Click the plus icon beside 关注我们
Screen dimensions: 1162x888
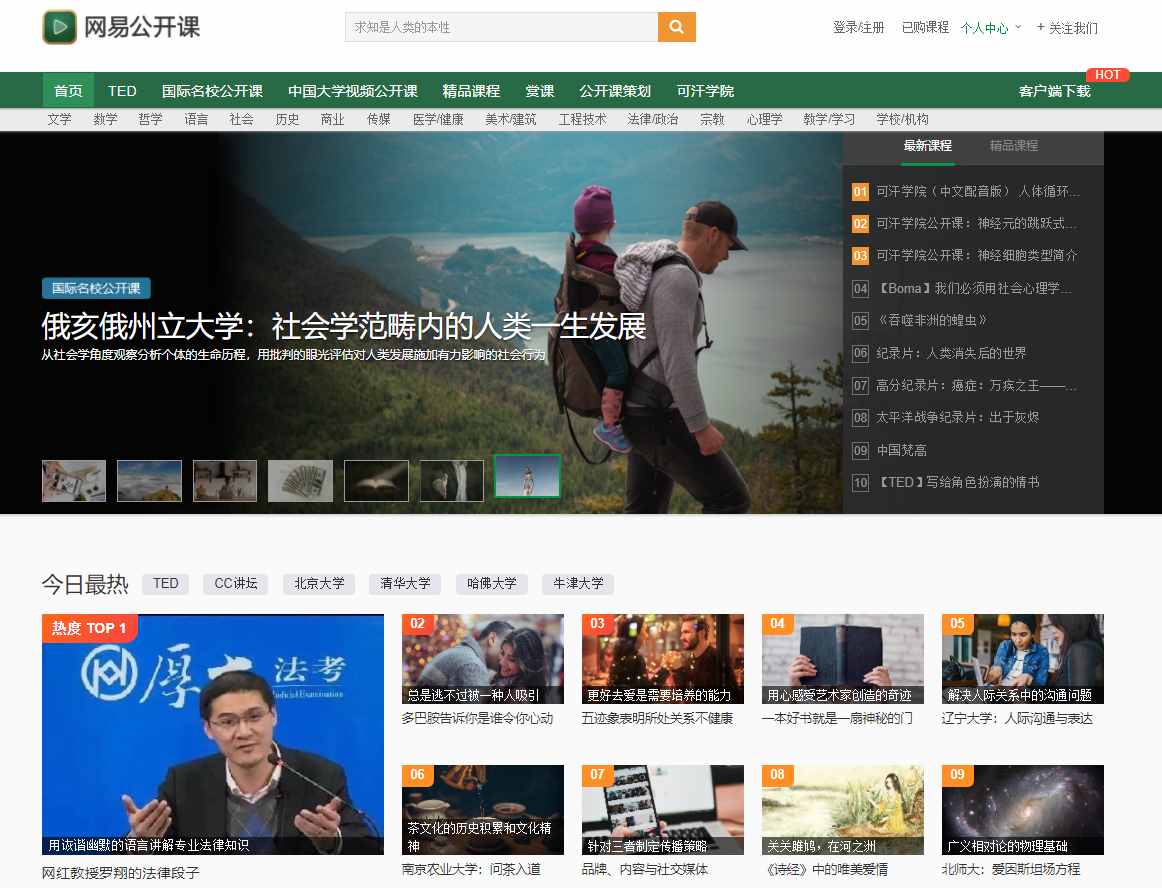pos(1040,29)
